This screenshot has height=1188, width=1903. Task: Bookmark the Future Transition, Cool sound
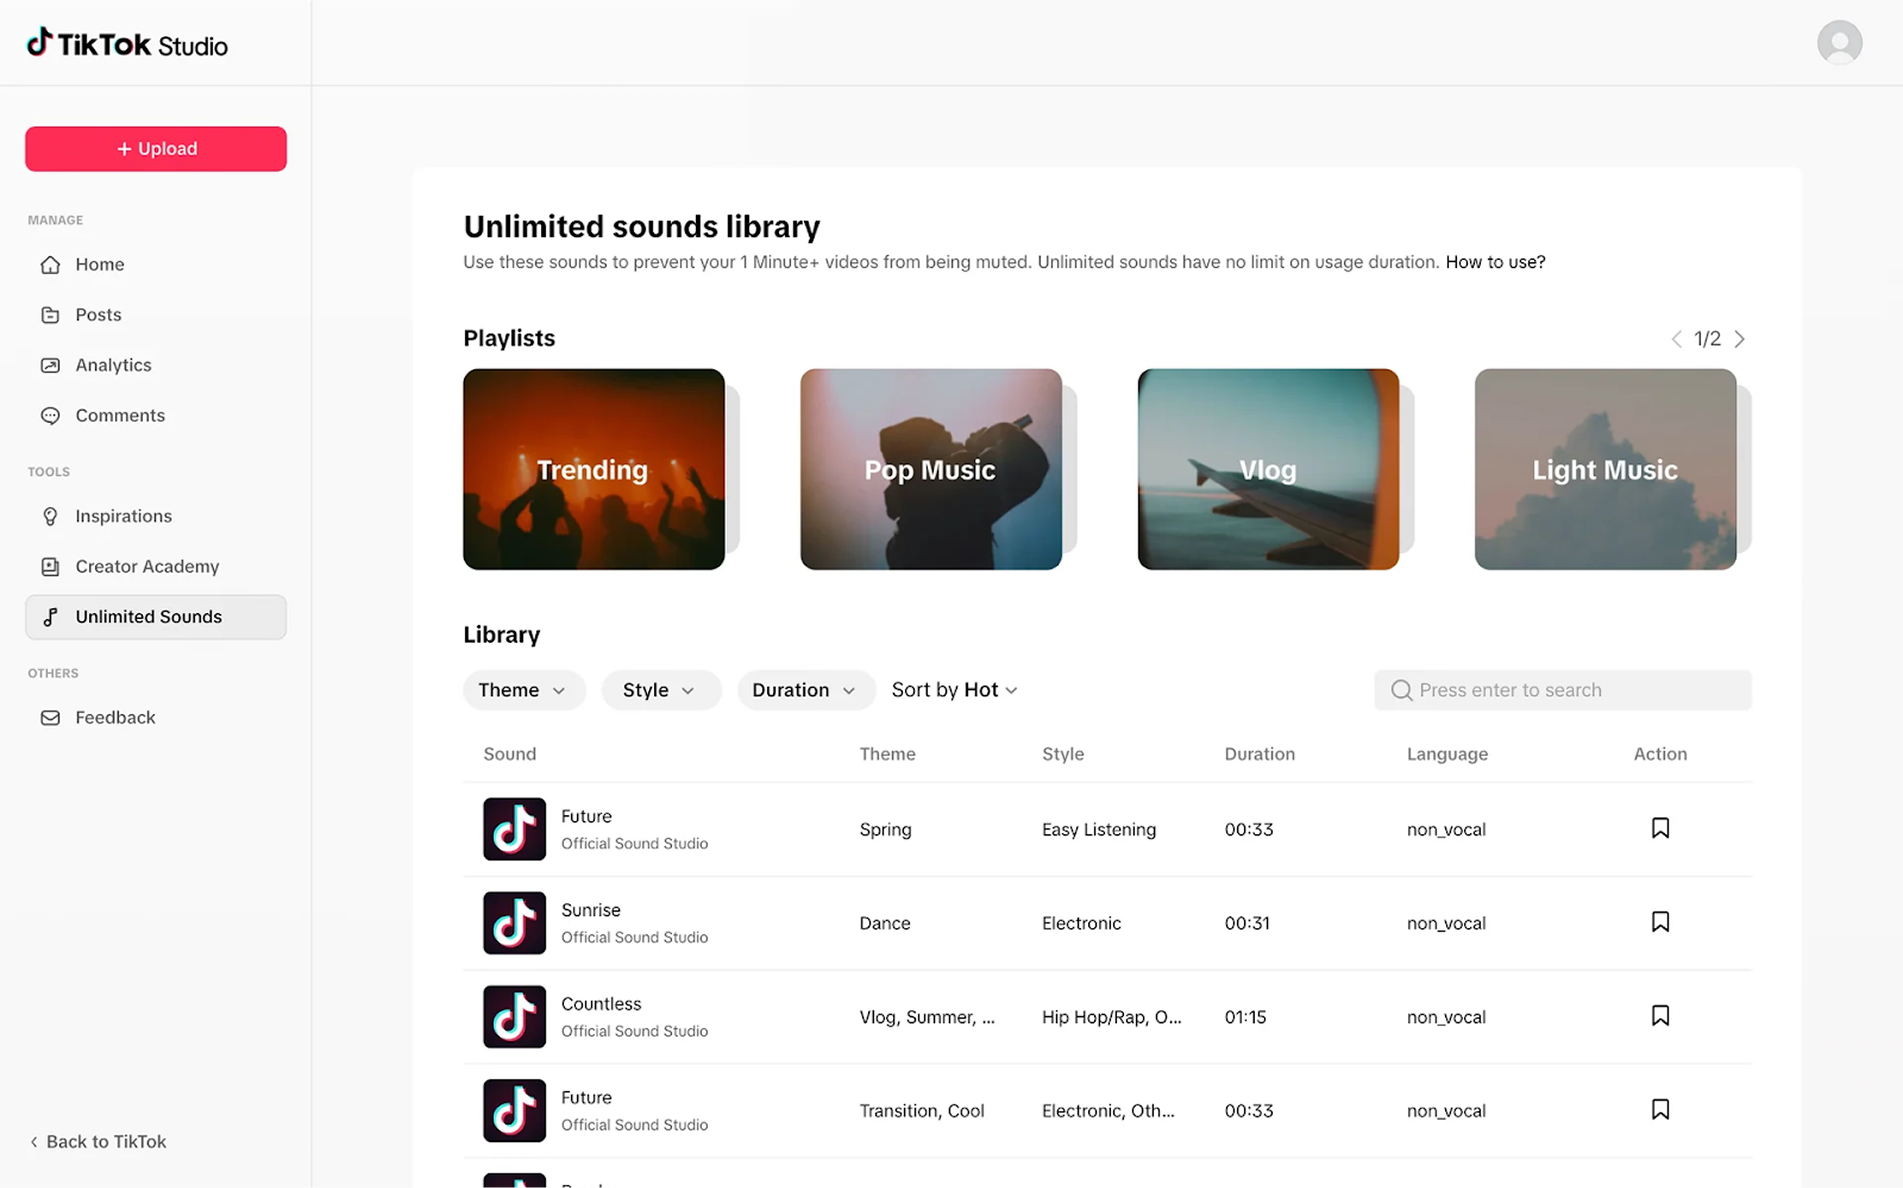click(x=1660, y=1109)
